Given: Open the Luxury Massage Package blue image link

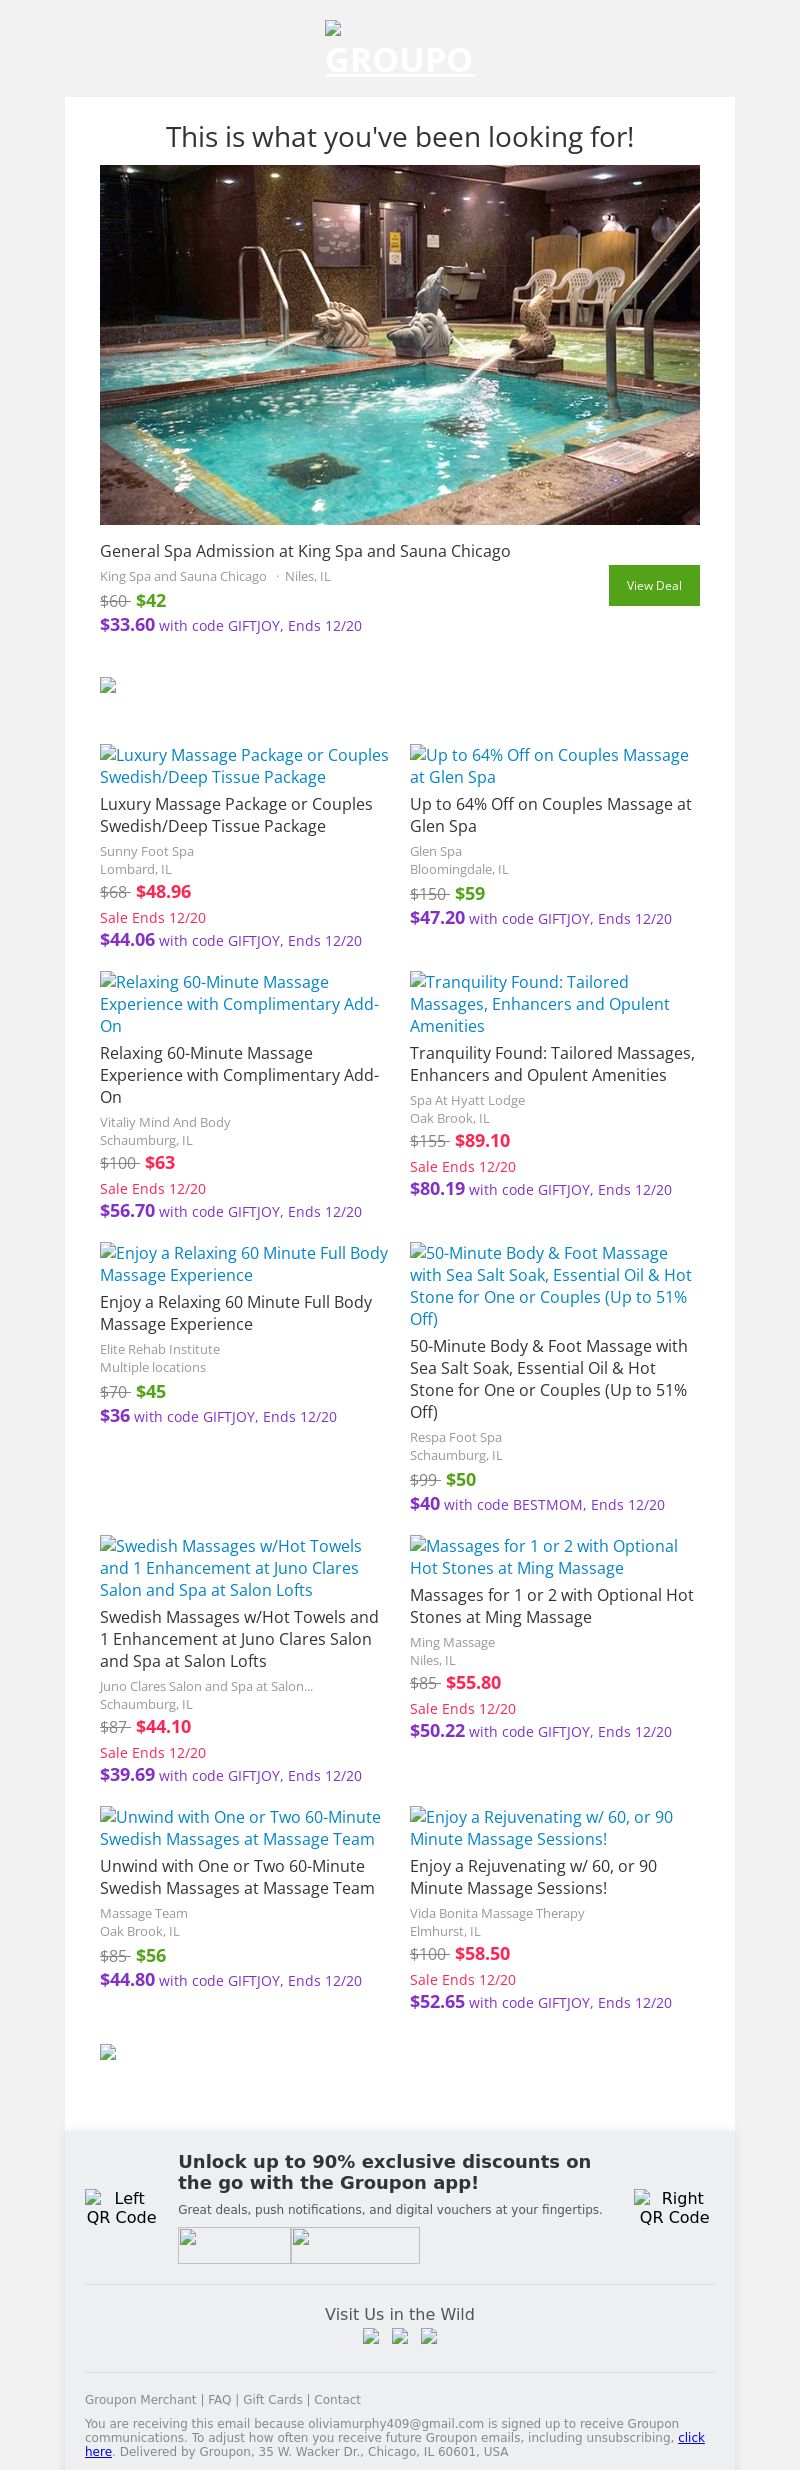Looking at the screenshot, I should pos(244,766).
